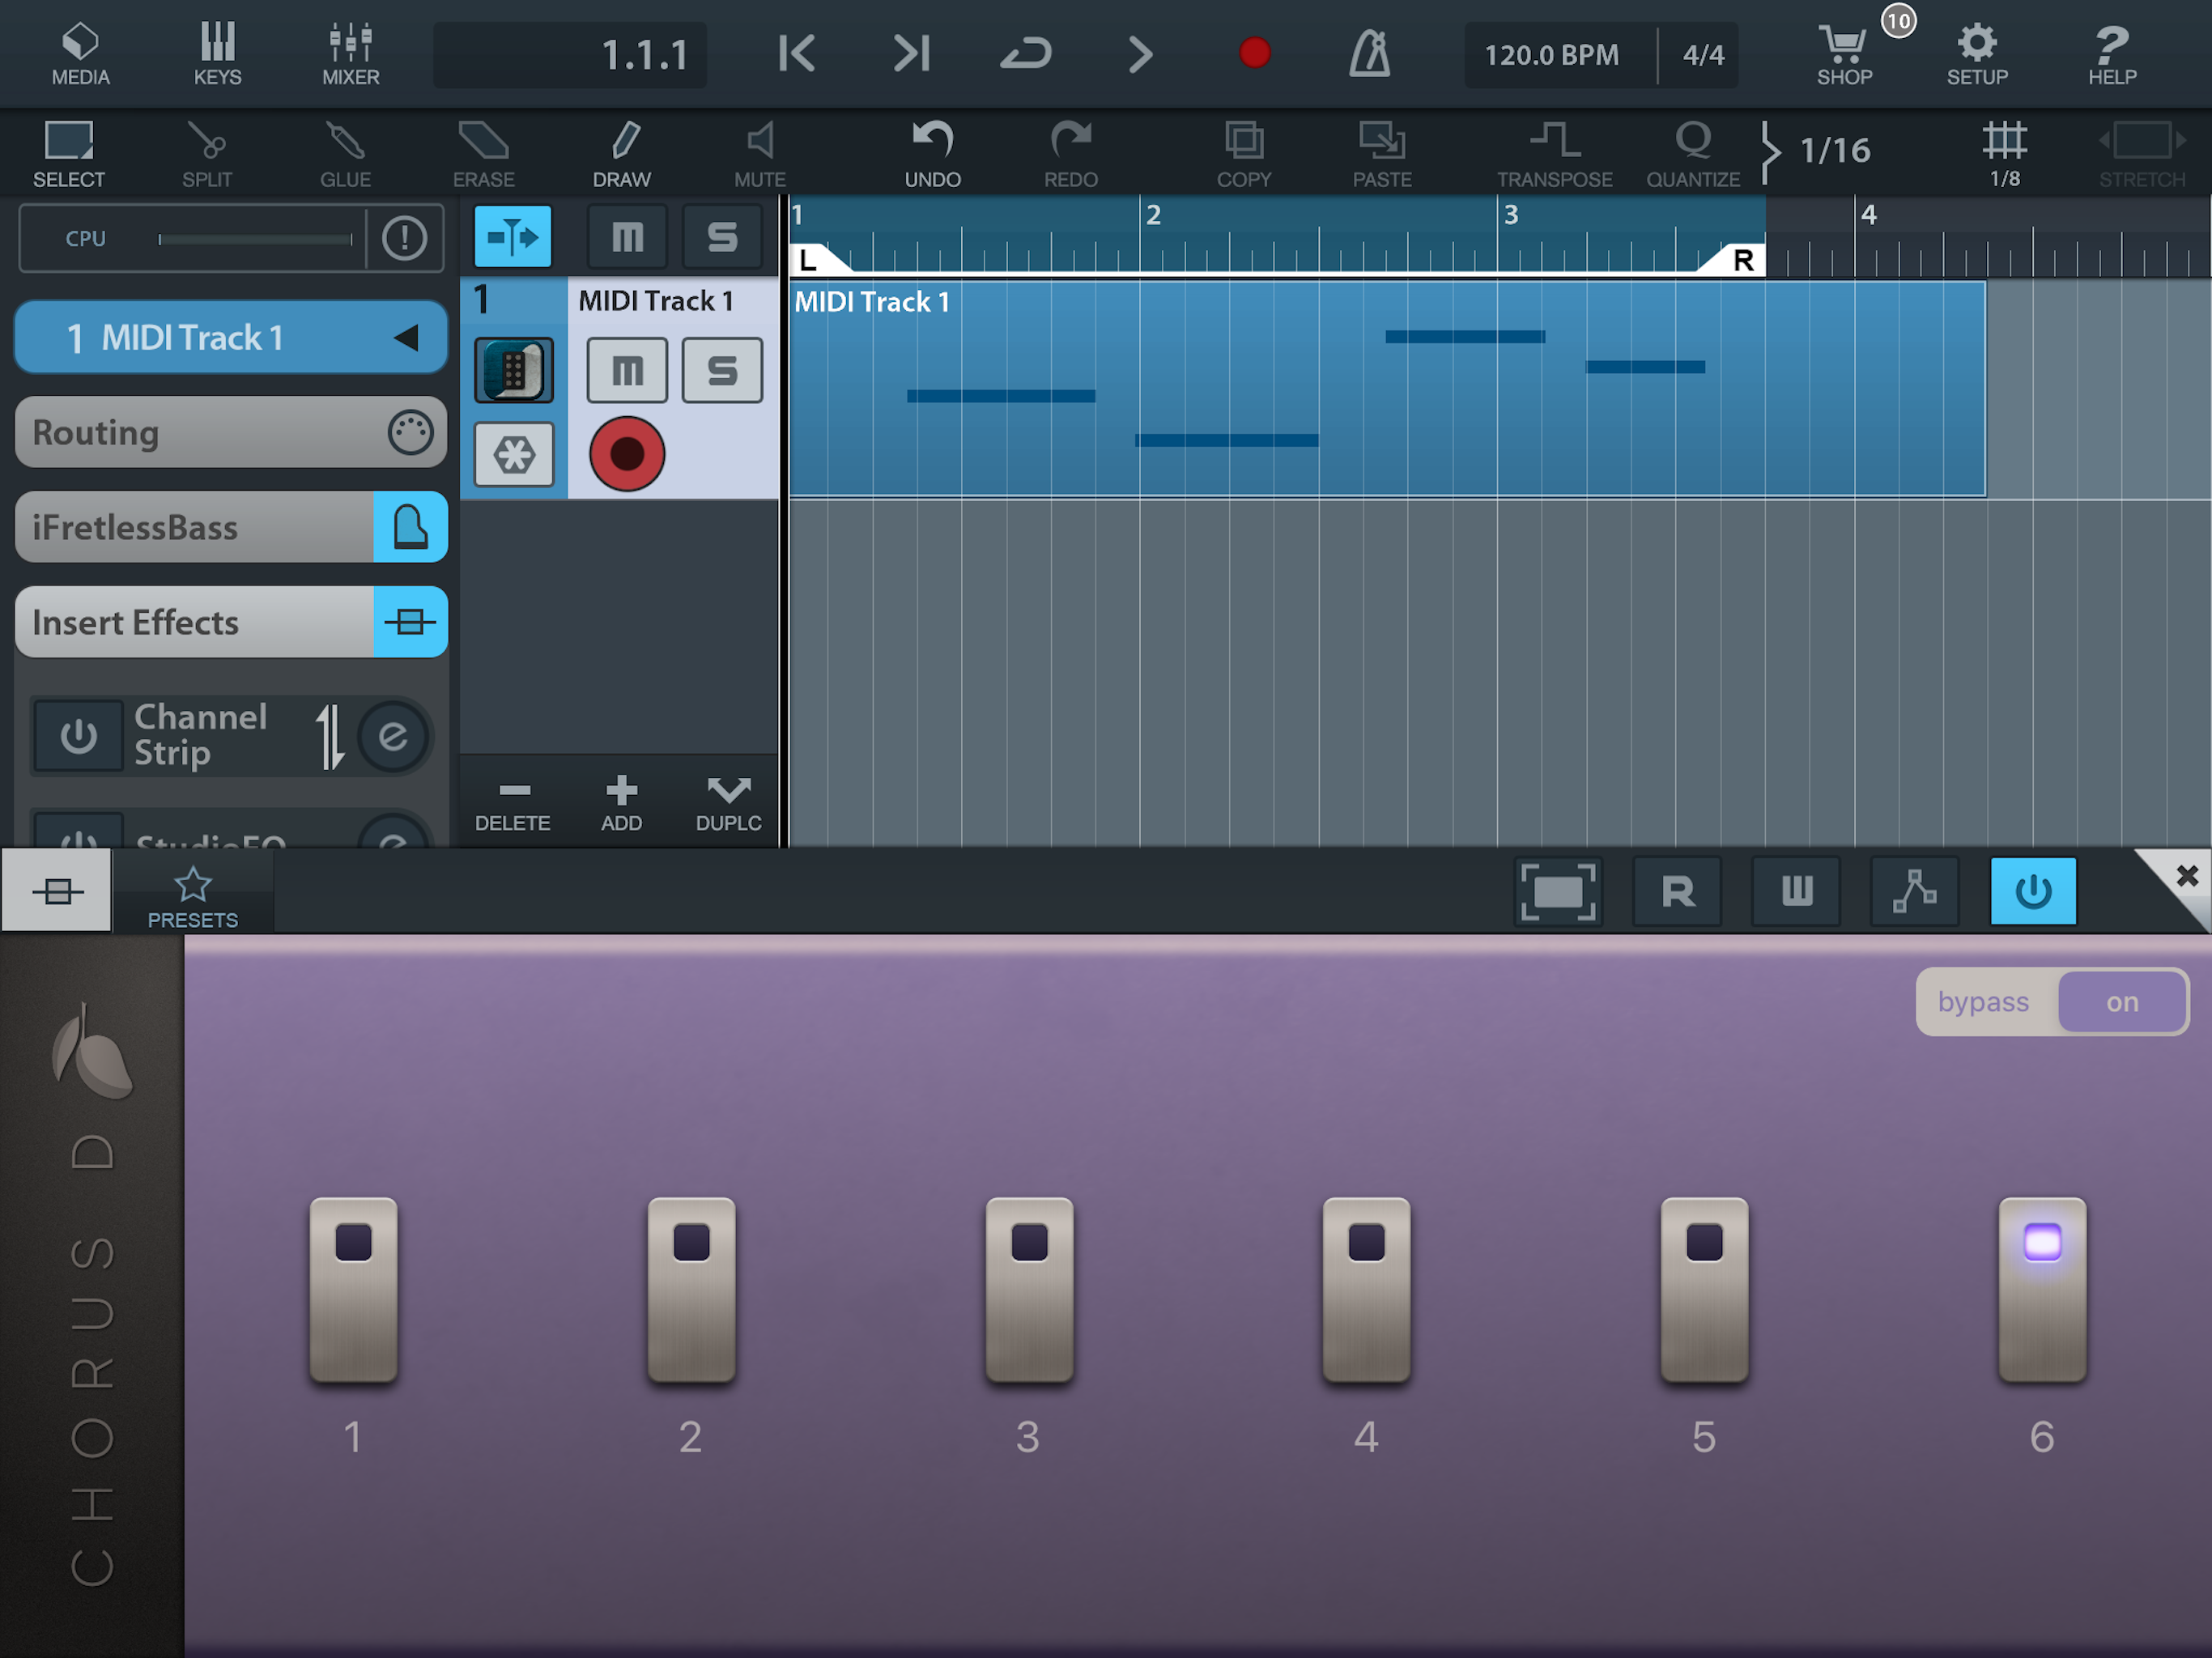Toggle cycle loop playback

click(1026, 53)
